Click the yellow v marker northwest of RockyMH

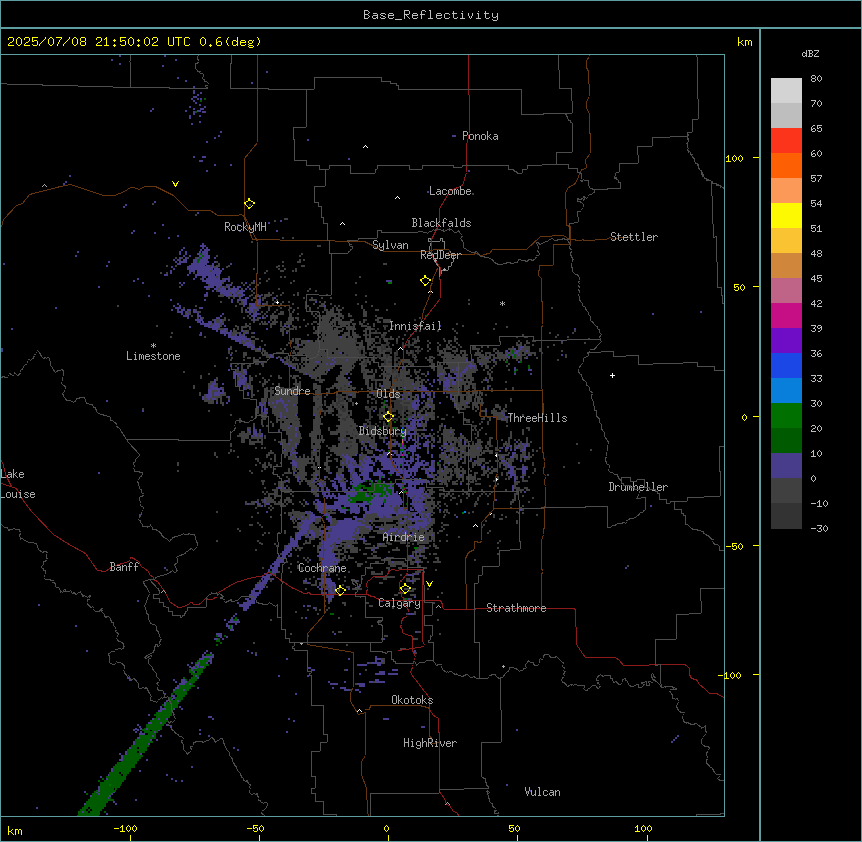click(175, 184)
